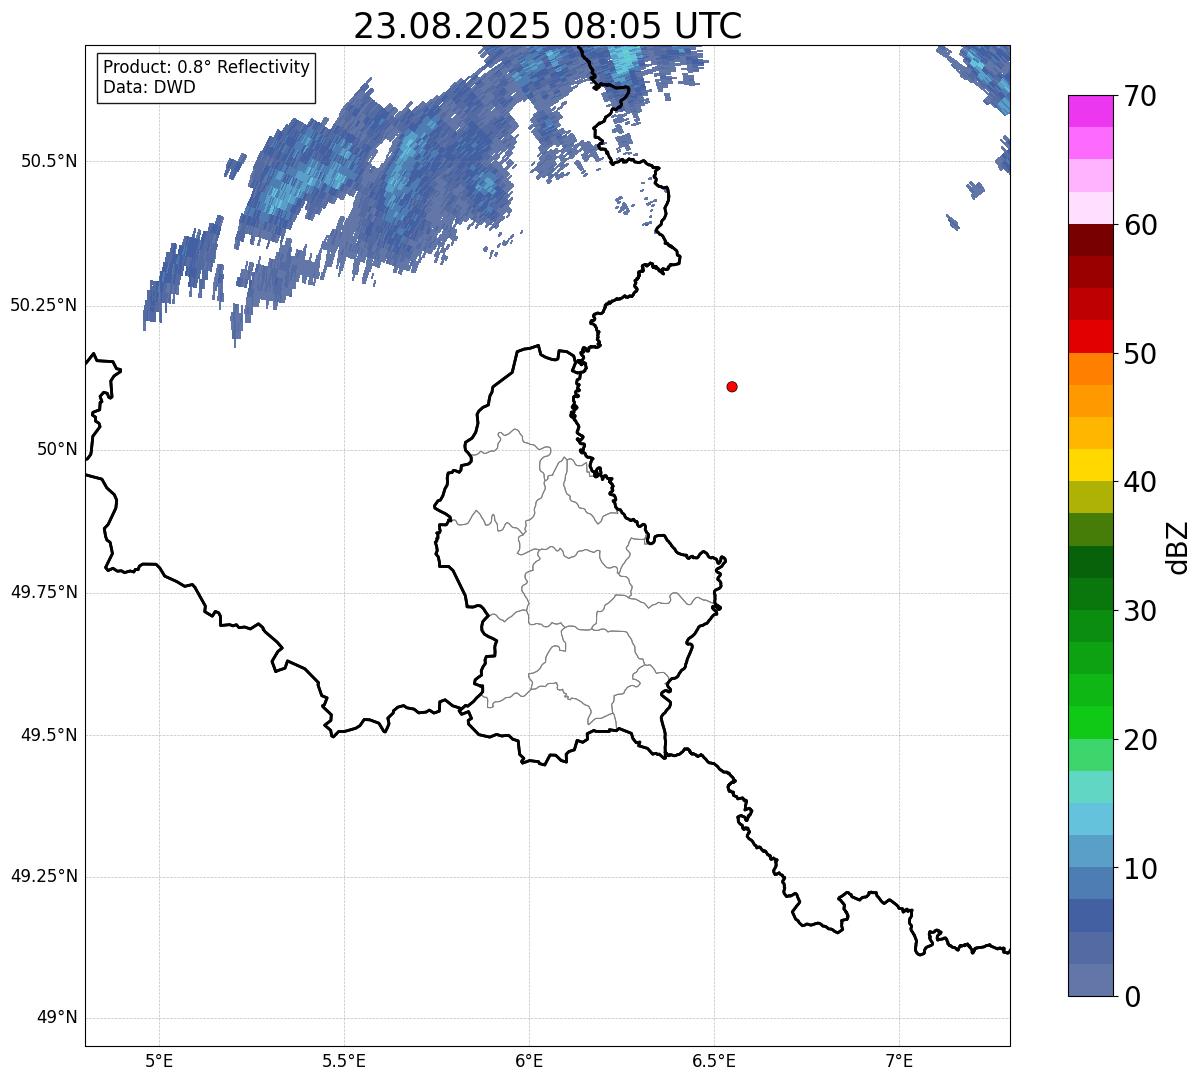This screenshot has height=1081, width=1202.
Task: Click the "Data: DWD" text
Action: [x=150, y=87]
